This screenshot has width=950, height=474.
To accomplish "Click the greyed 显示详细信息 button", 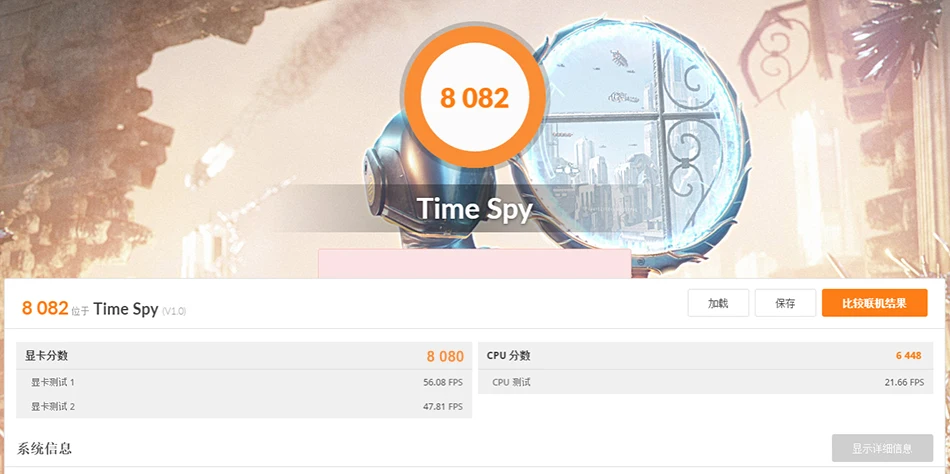I will pos(882,449).
